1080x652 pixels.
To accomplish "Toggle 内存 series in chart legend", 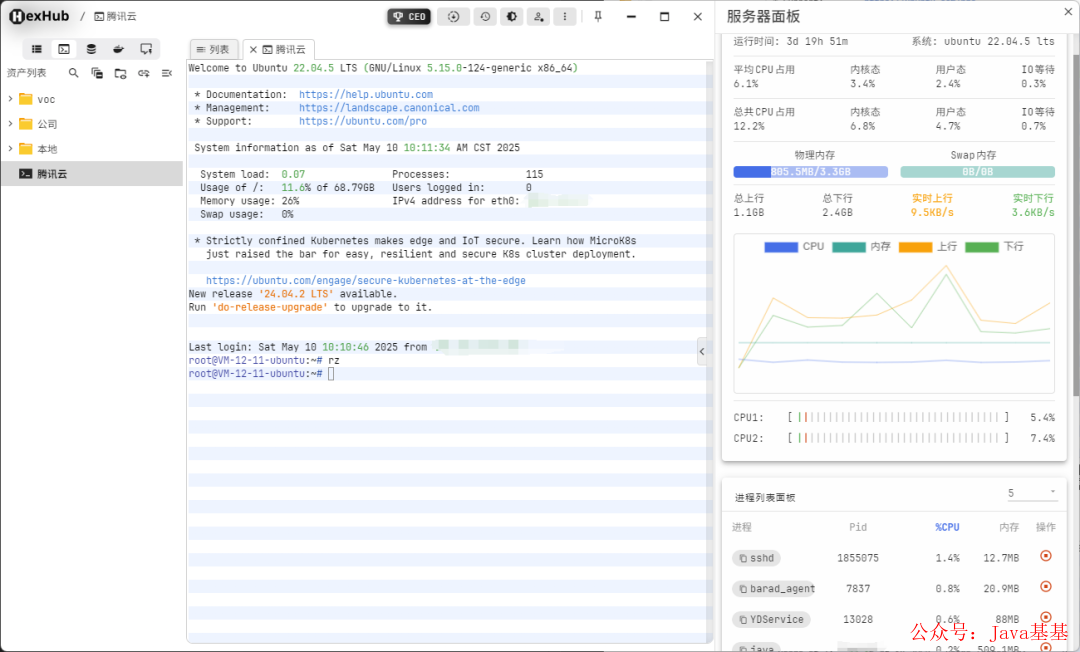I will [861, 246].
